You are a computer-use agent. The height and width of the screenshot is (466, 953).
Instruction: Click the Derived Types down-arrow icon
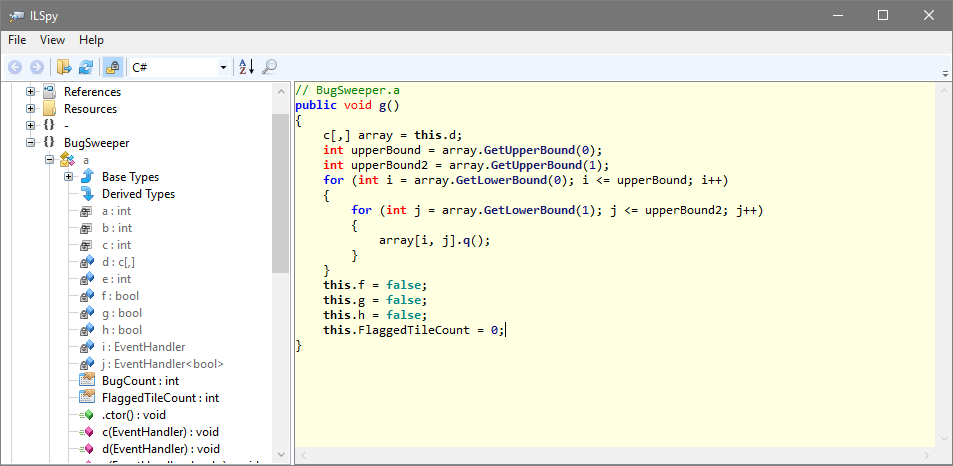pos(87,194)
